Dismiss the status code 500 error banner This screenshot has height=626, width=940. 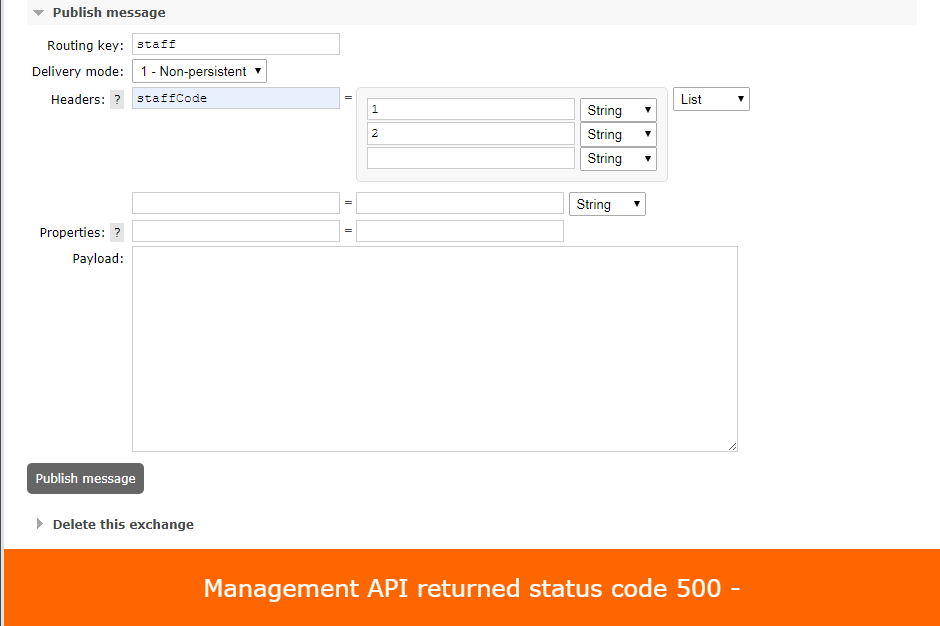point(472,588)
